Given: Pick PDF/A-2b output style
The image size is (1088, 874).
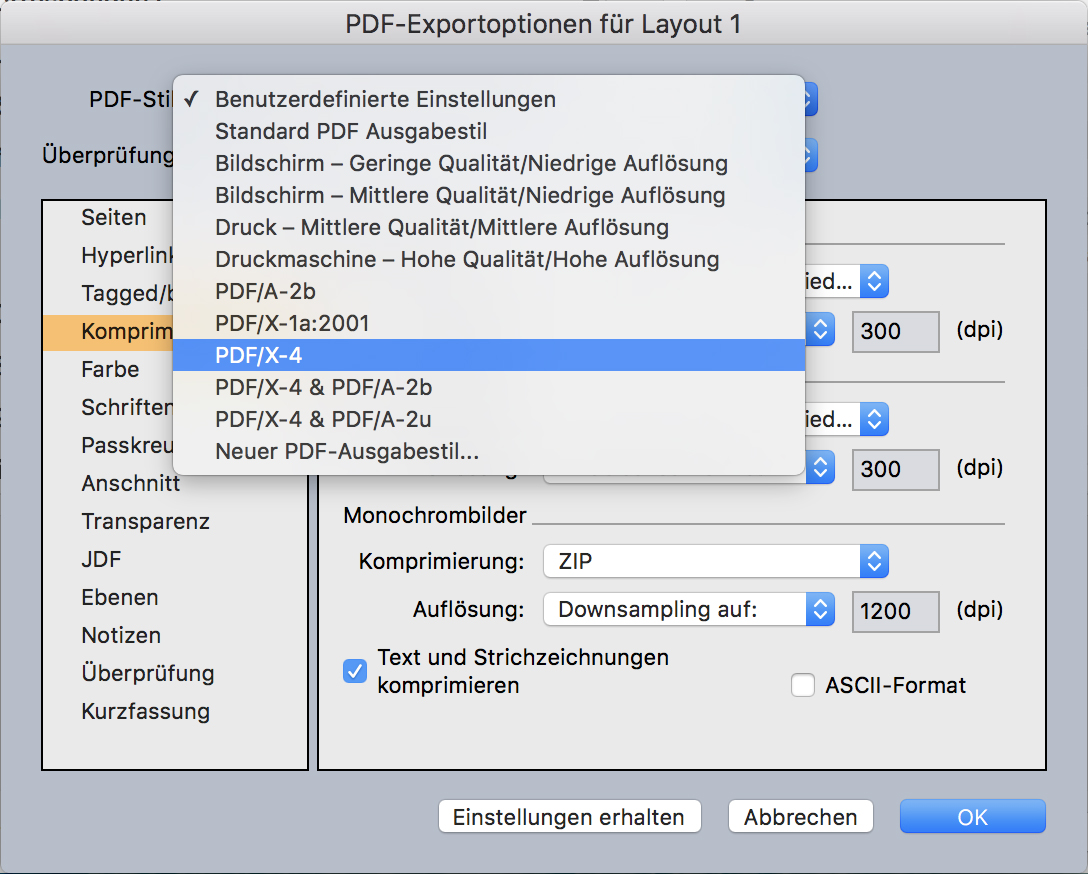Looking at the screenshot, I should 488,291.
